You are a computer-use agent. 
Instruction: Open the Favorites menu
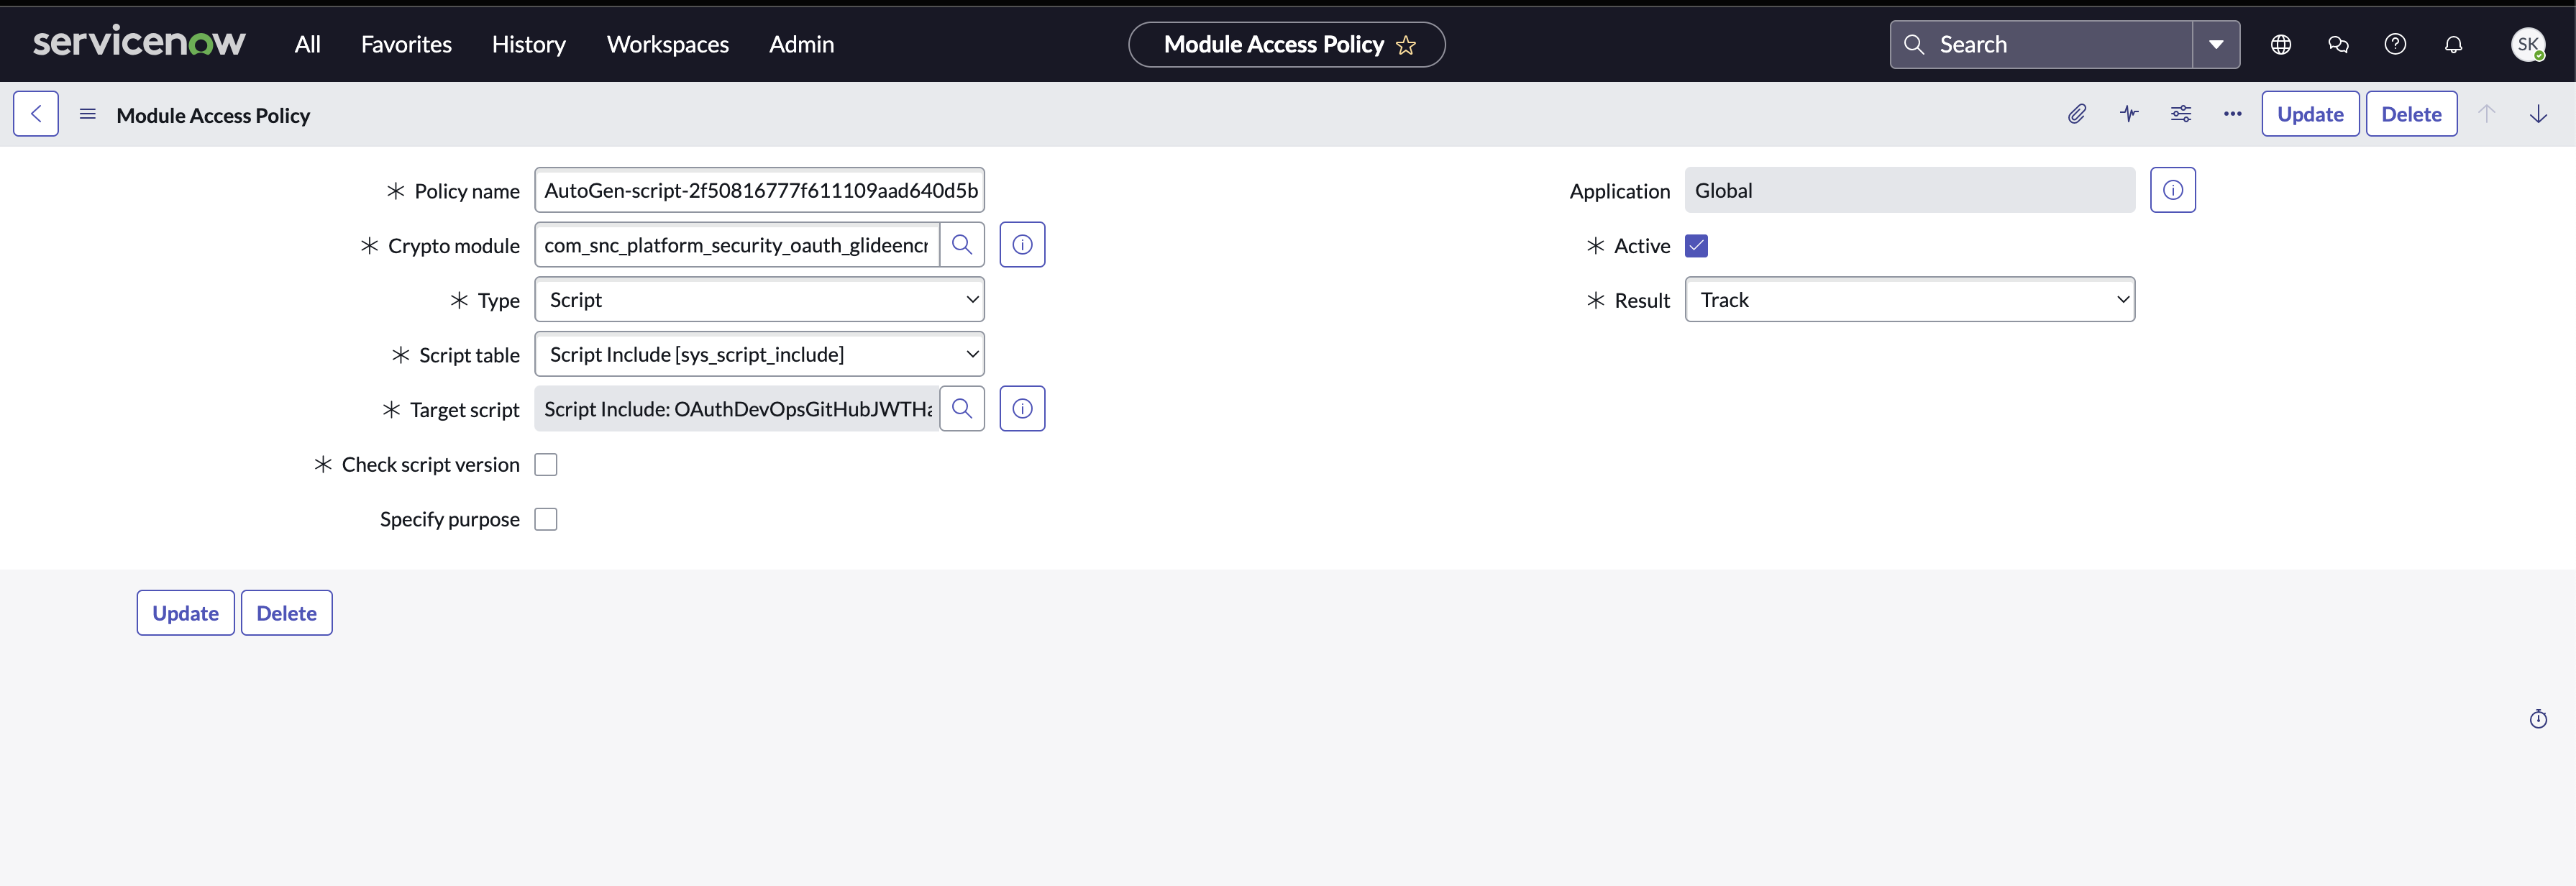point(406,44)
